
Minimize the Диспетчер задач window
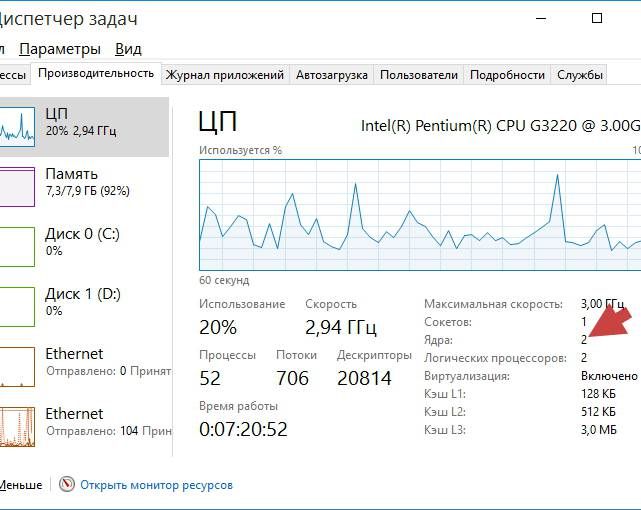541,18
